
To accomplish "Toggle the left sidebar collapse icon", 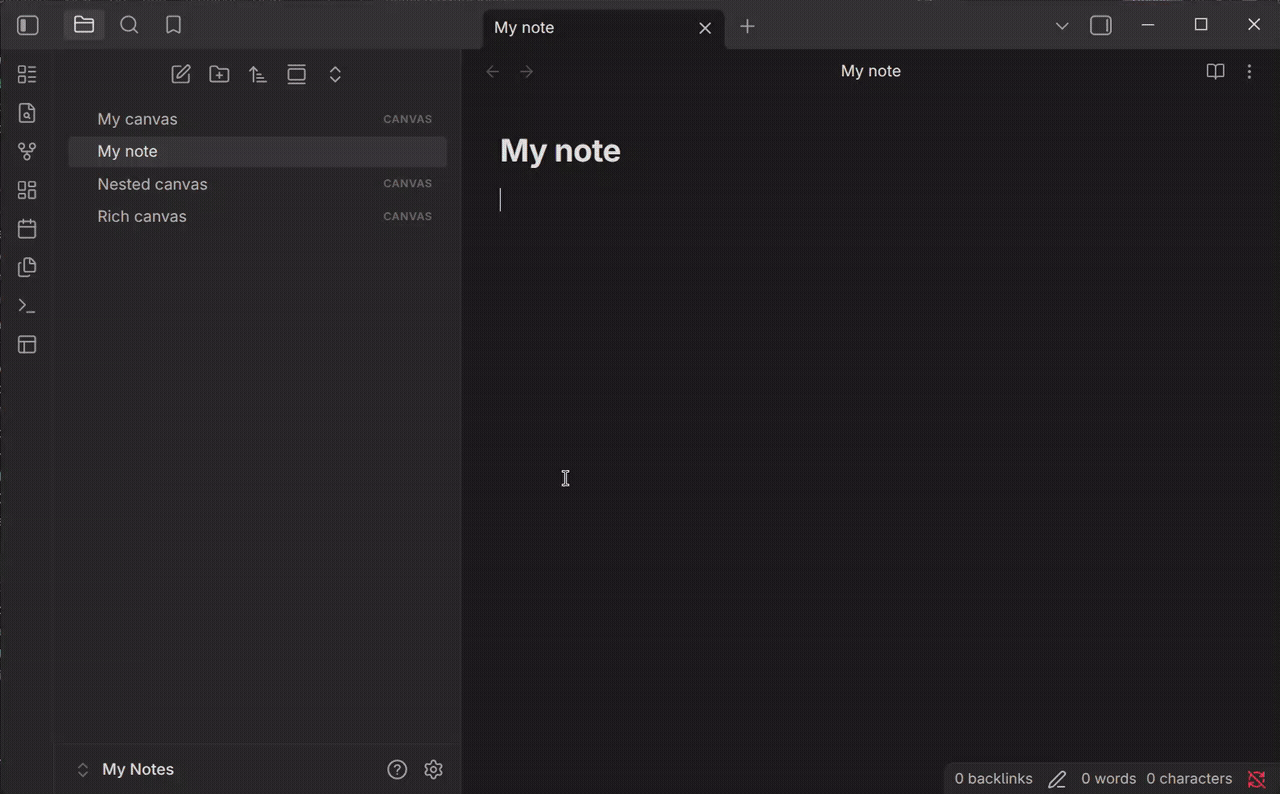I will 28,26.
